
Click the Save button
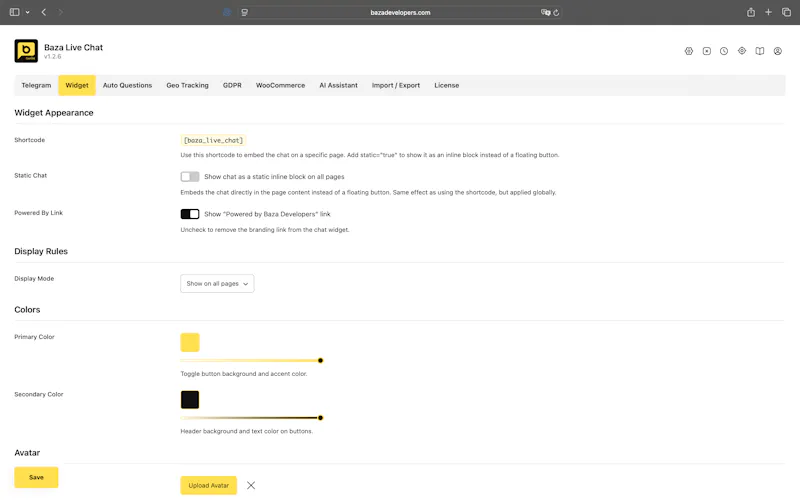pyautogui.click(x=36, y=478)
